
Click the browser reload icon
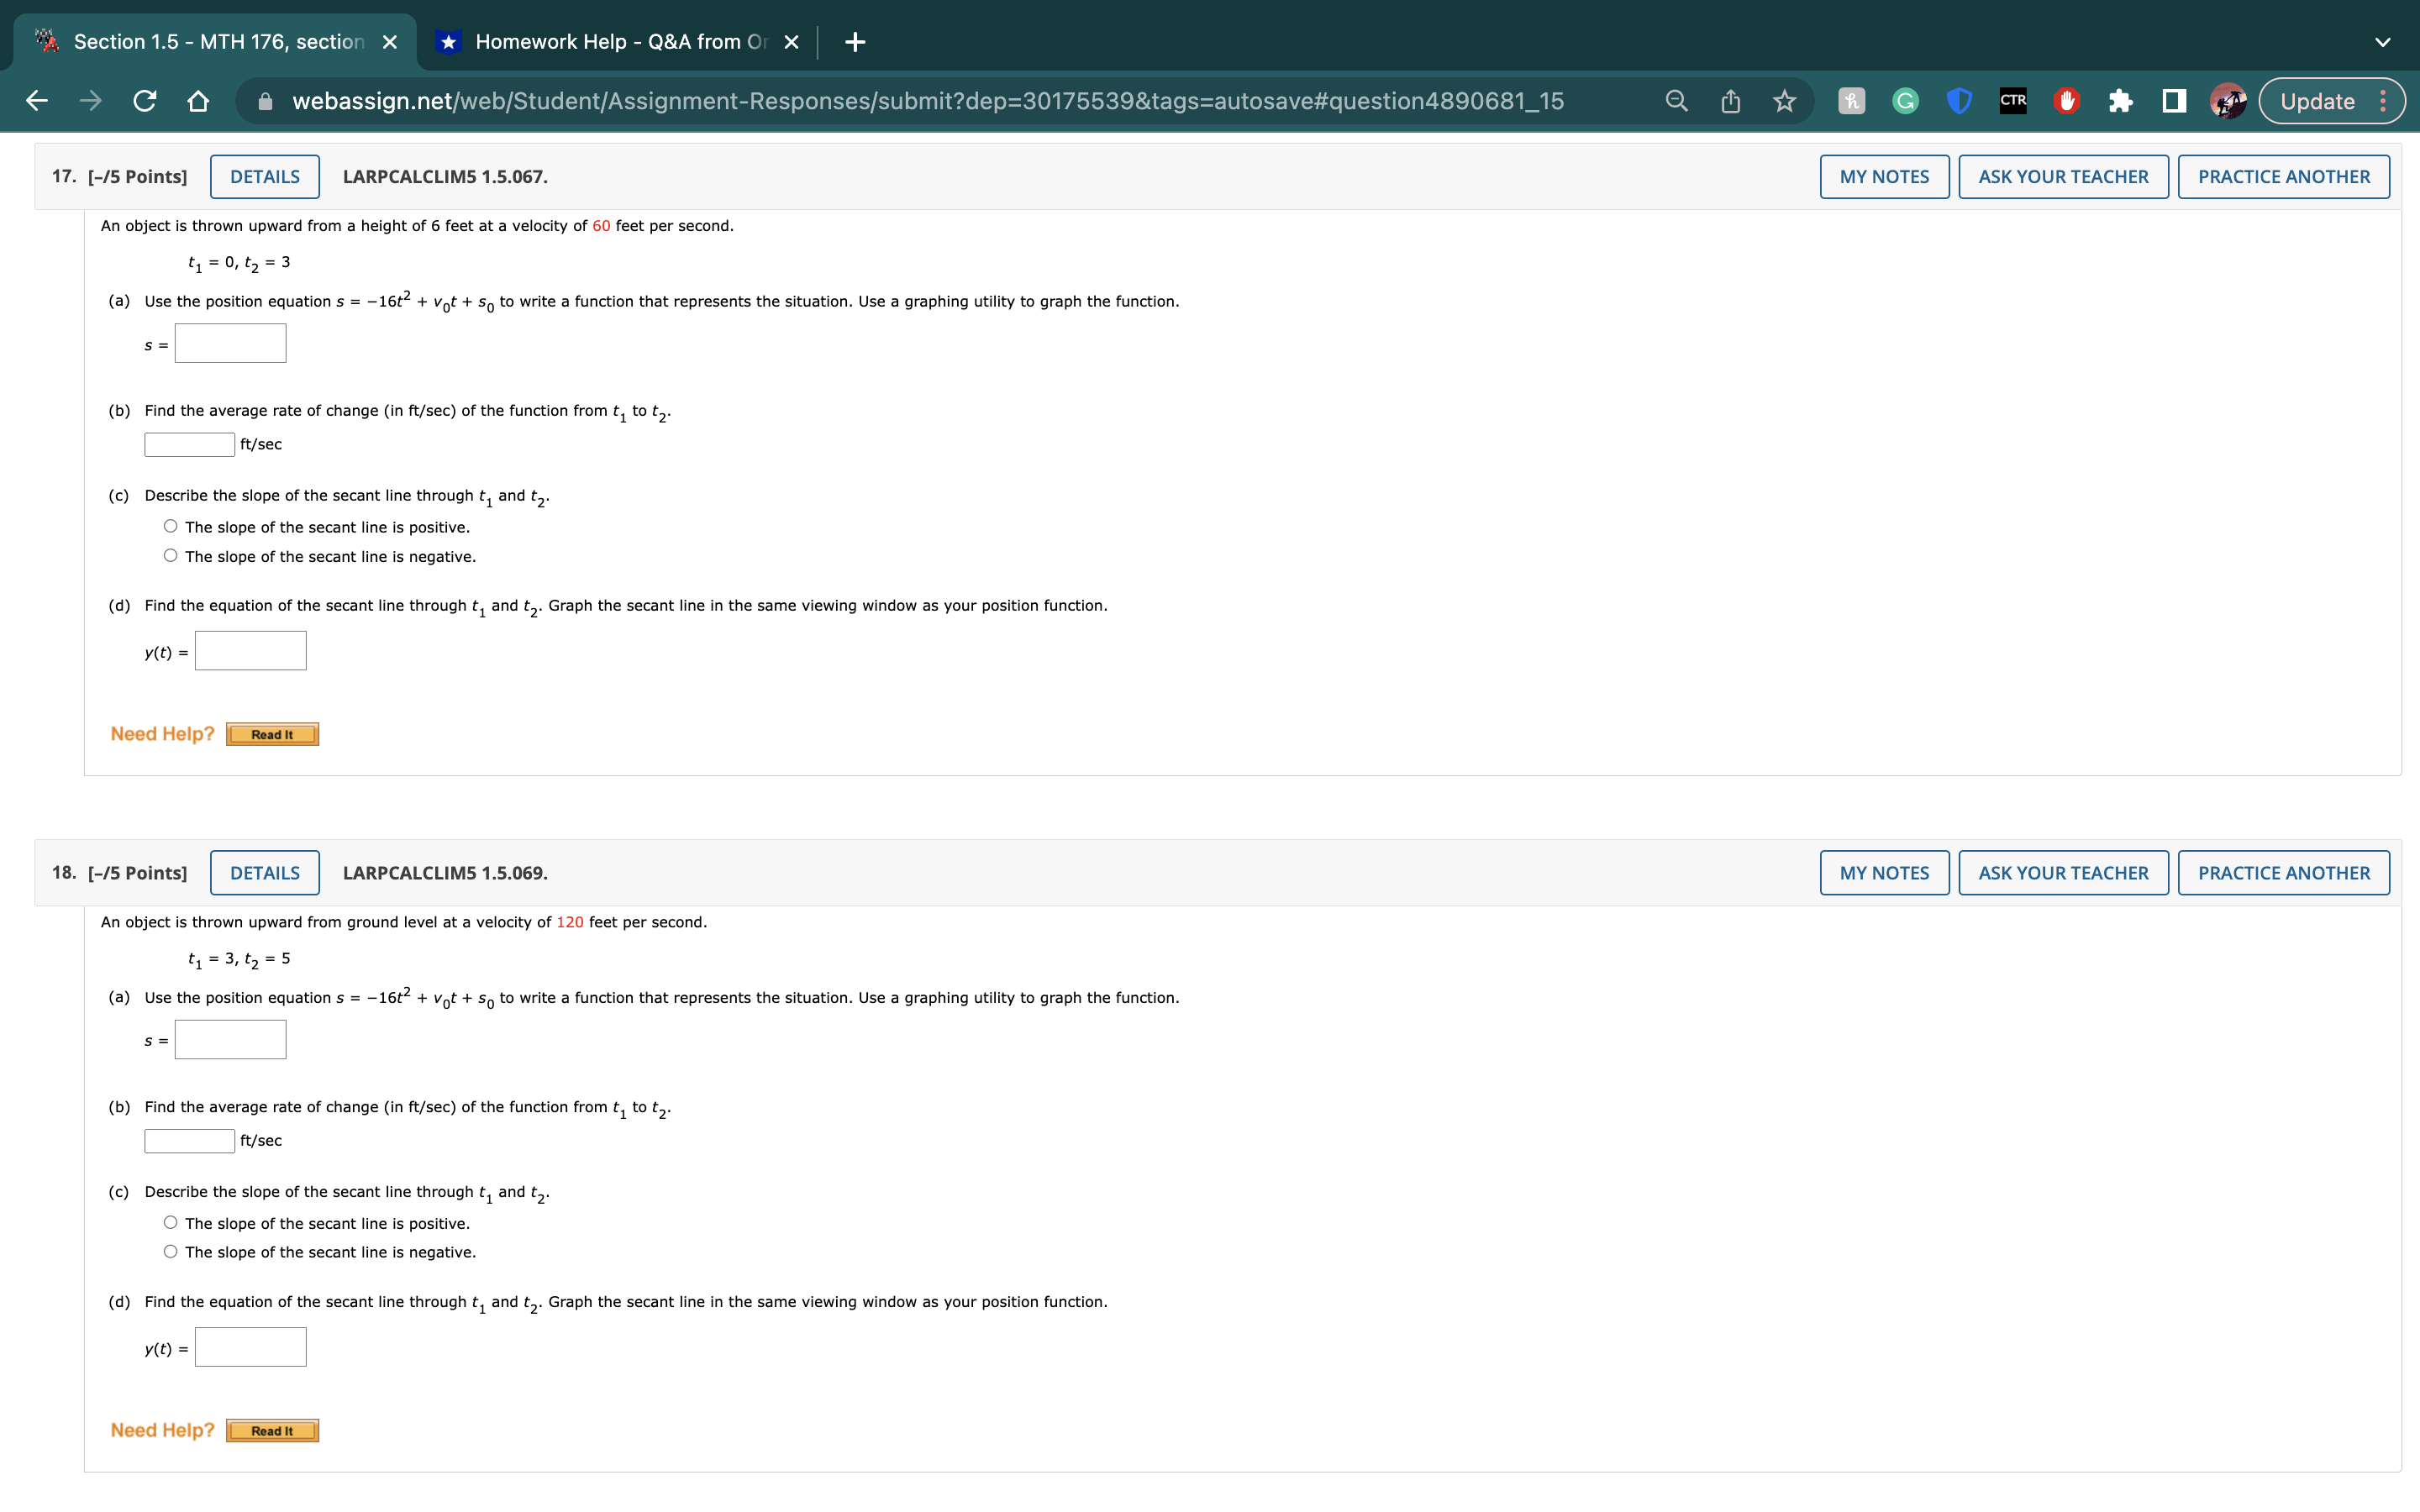click(x=144, y=101)
